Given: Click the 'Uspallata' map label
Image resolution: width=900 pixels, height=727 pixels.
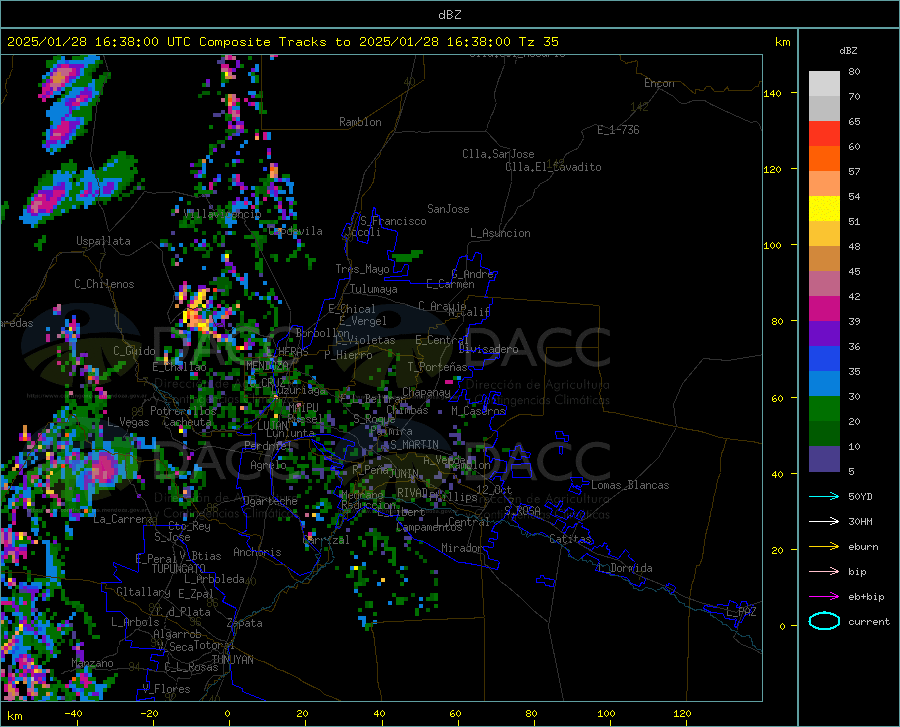Looking at the screenshot, I should pyautogui.click(x=103, y=241).
